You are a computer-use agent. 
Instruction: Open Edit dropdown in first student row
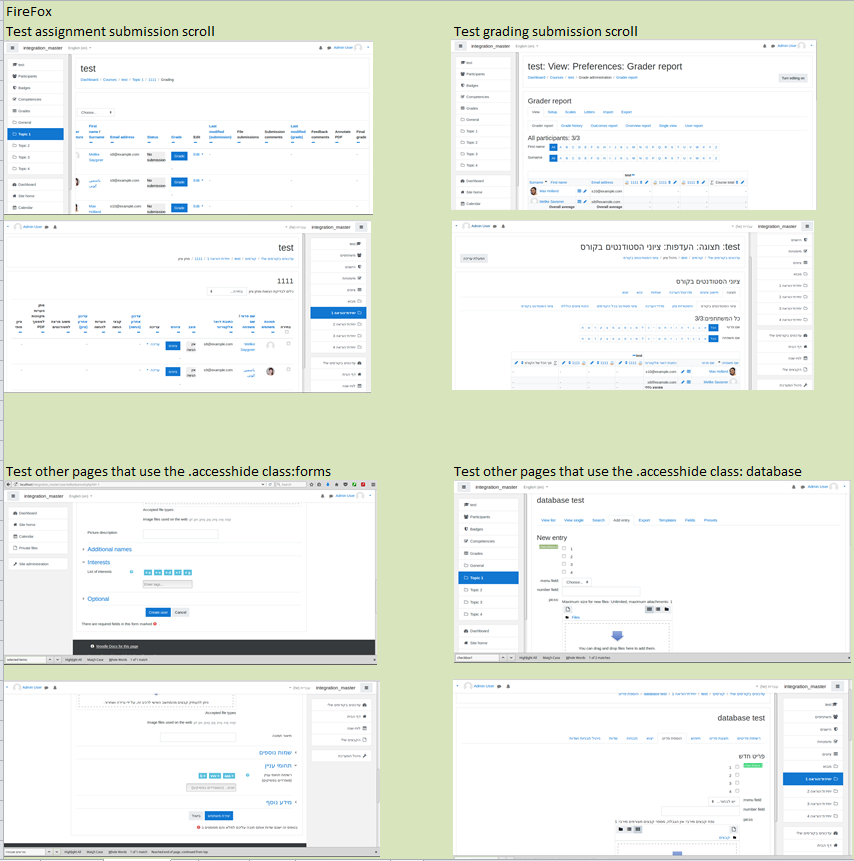198,154
